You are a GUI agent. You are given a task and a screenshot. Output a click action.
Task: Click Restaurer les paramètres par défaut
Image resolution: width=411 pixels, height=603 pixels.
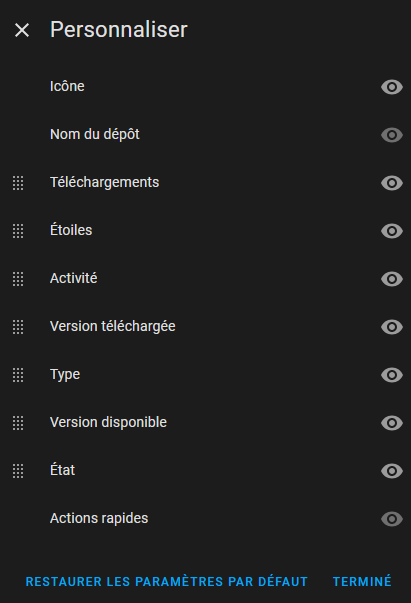166,581
